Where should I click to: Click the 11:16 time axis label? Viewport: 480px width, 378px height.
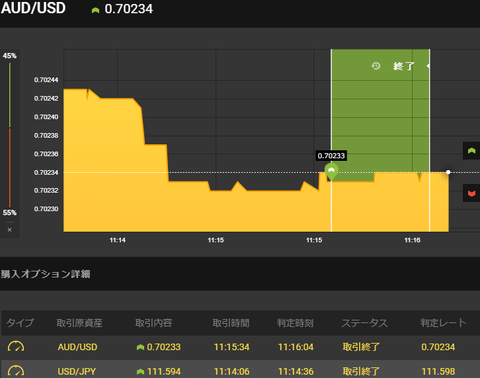(412, 240)
